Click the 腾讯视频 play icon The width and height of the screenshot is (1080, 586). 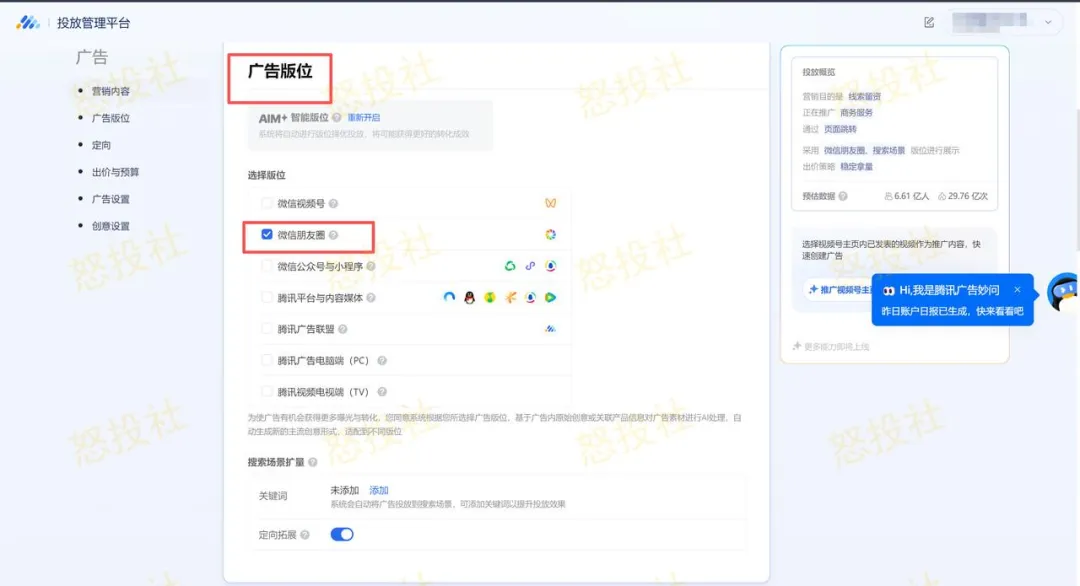pos(550,297)
